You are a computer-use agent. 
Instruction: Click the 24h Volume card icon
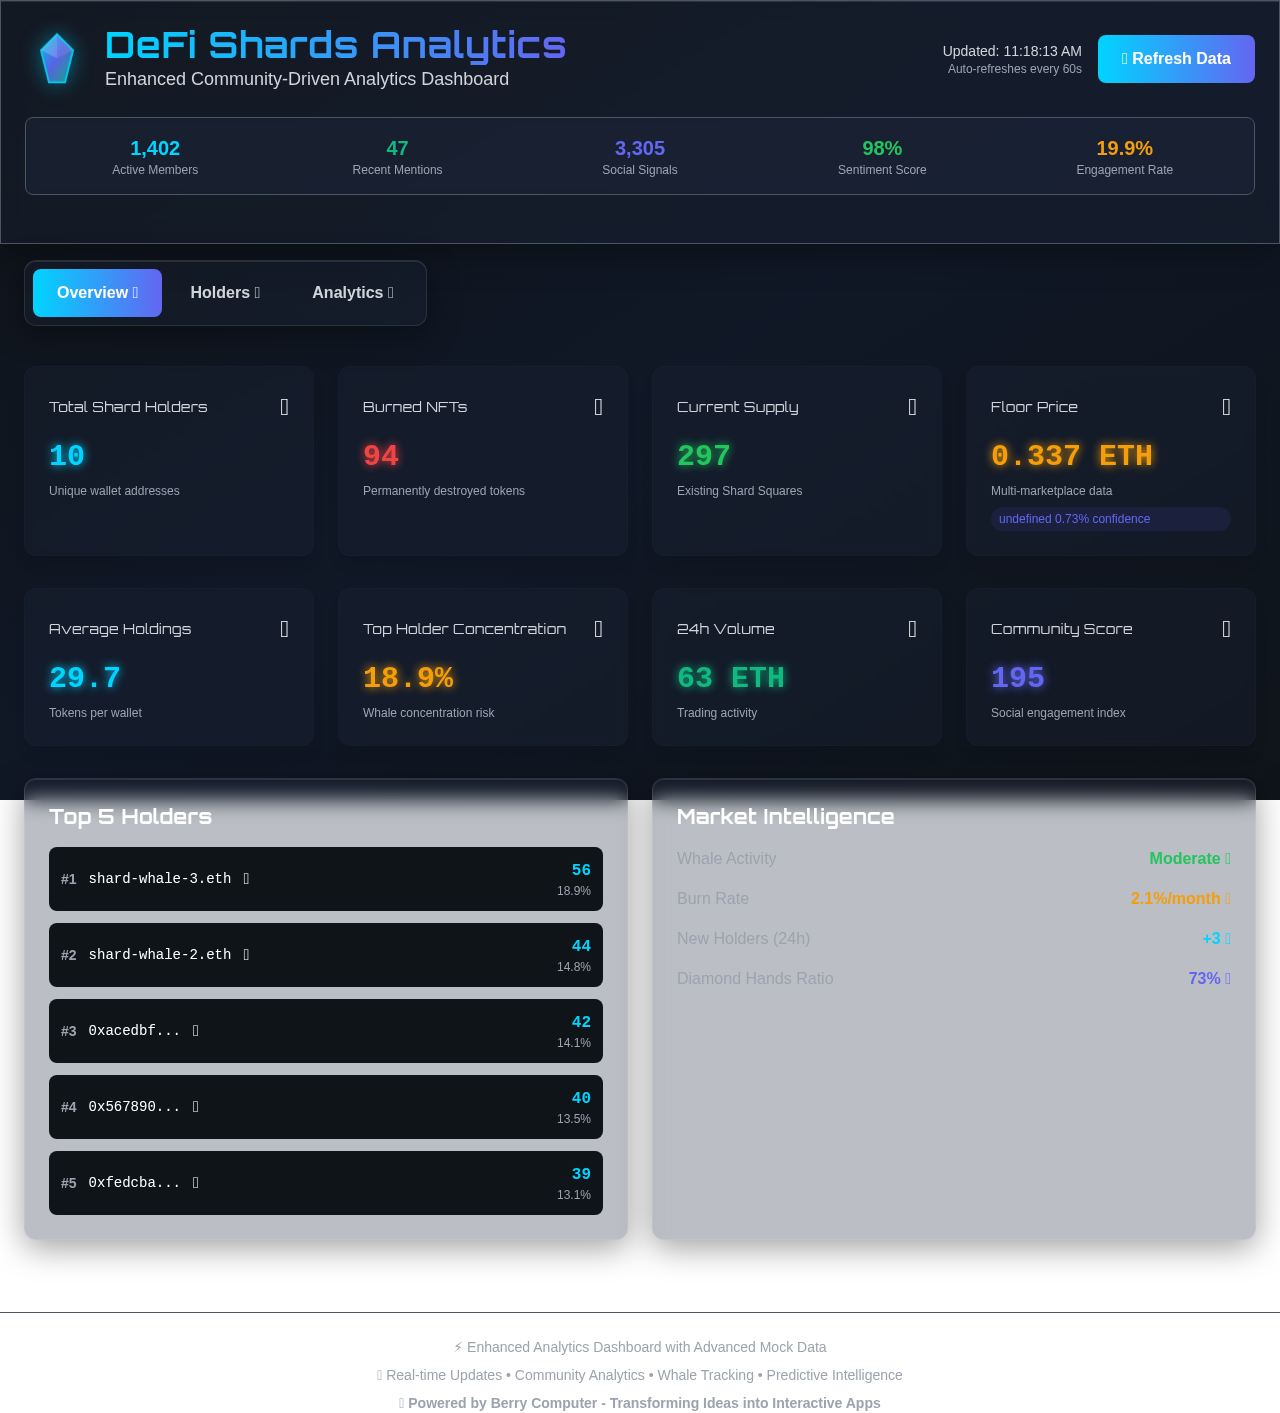pos(911,628)
